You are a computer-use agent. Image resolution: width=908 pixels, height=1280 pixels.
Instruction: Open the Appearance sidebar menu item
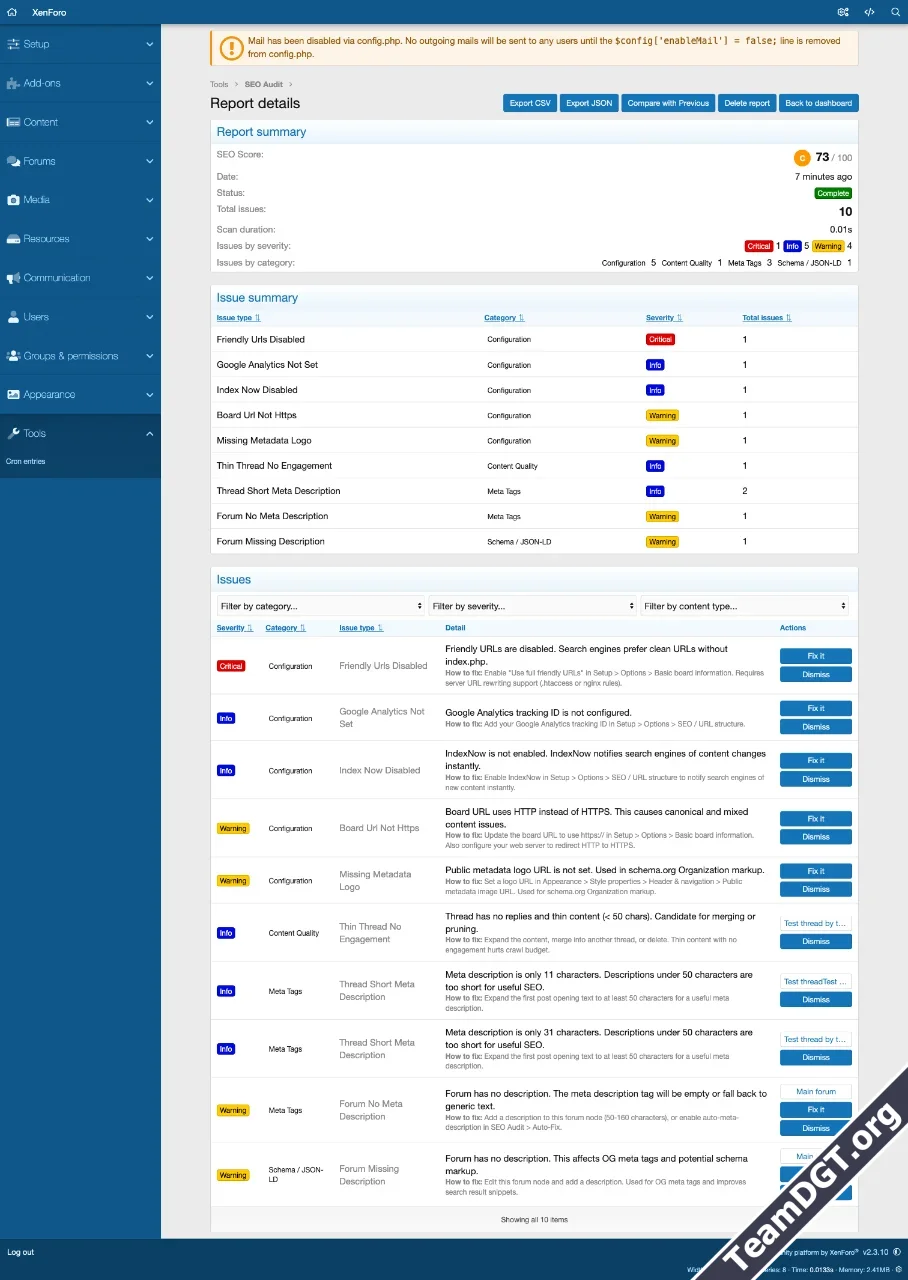49,394
